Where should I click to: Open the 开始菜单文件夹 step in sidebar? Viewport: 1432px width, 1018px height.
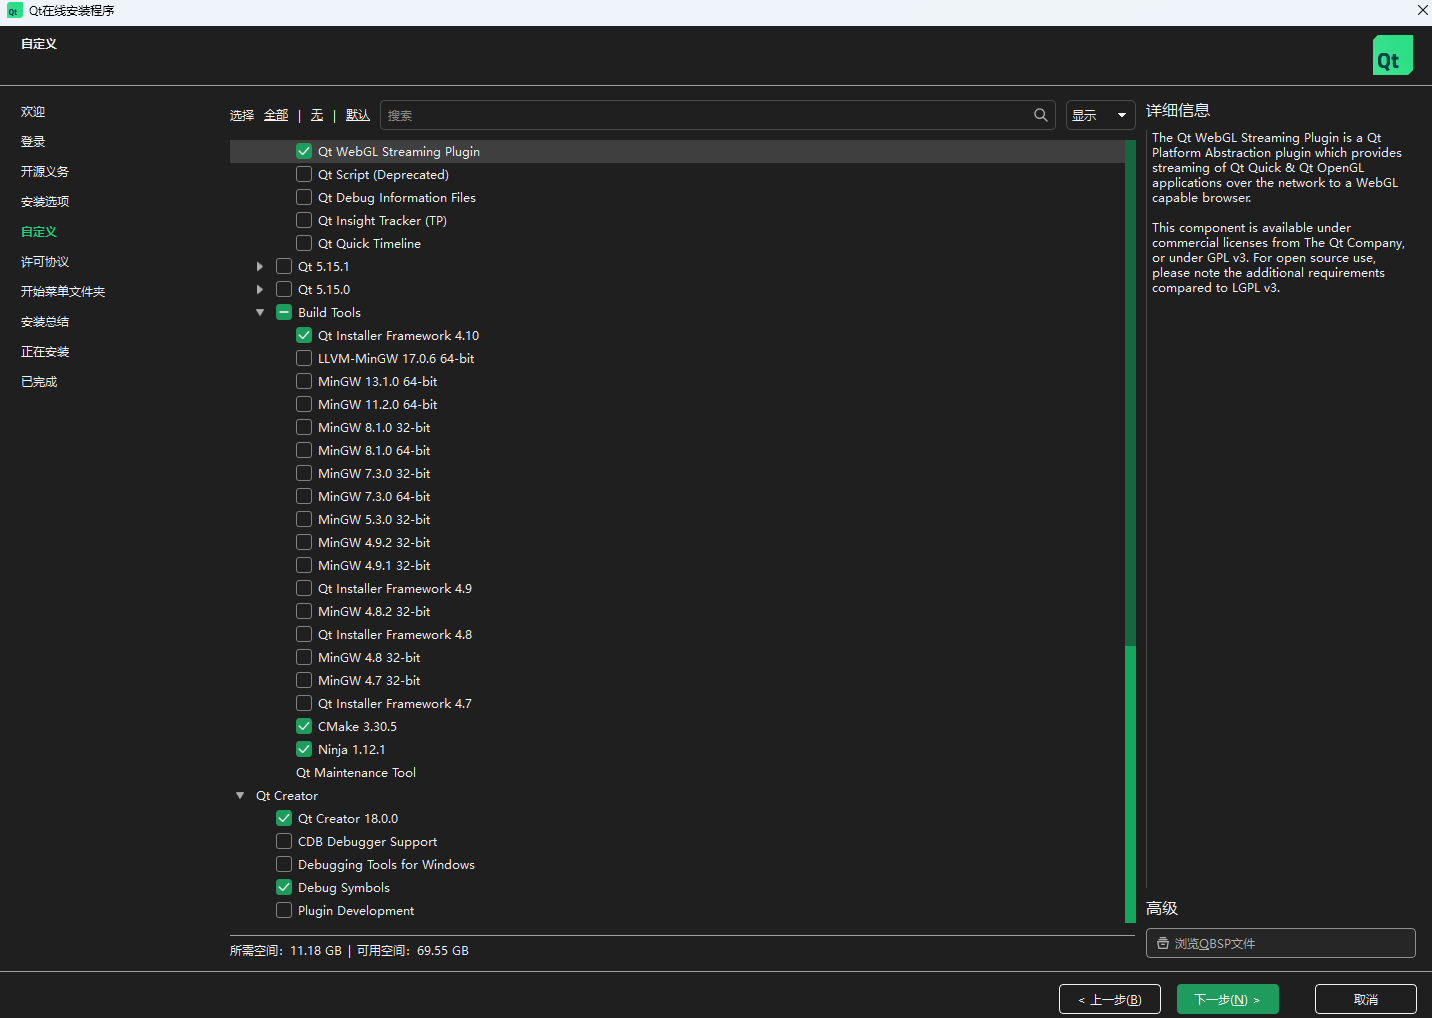63,292
